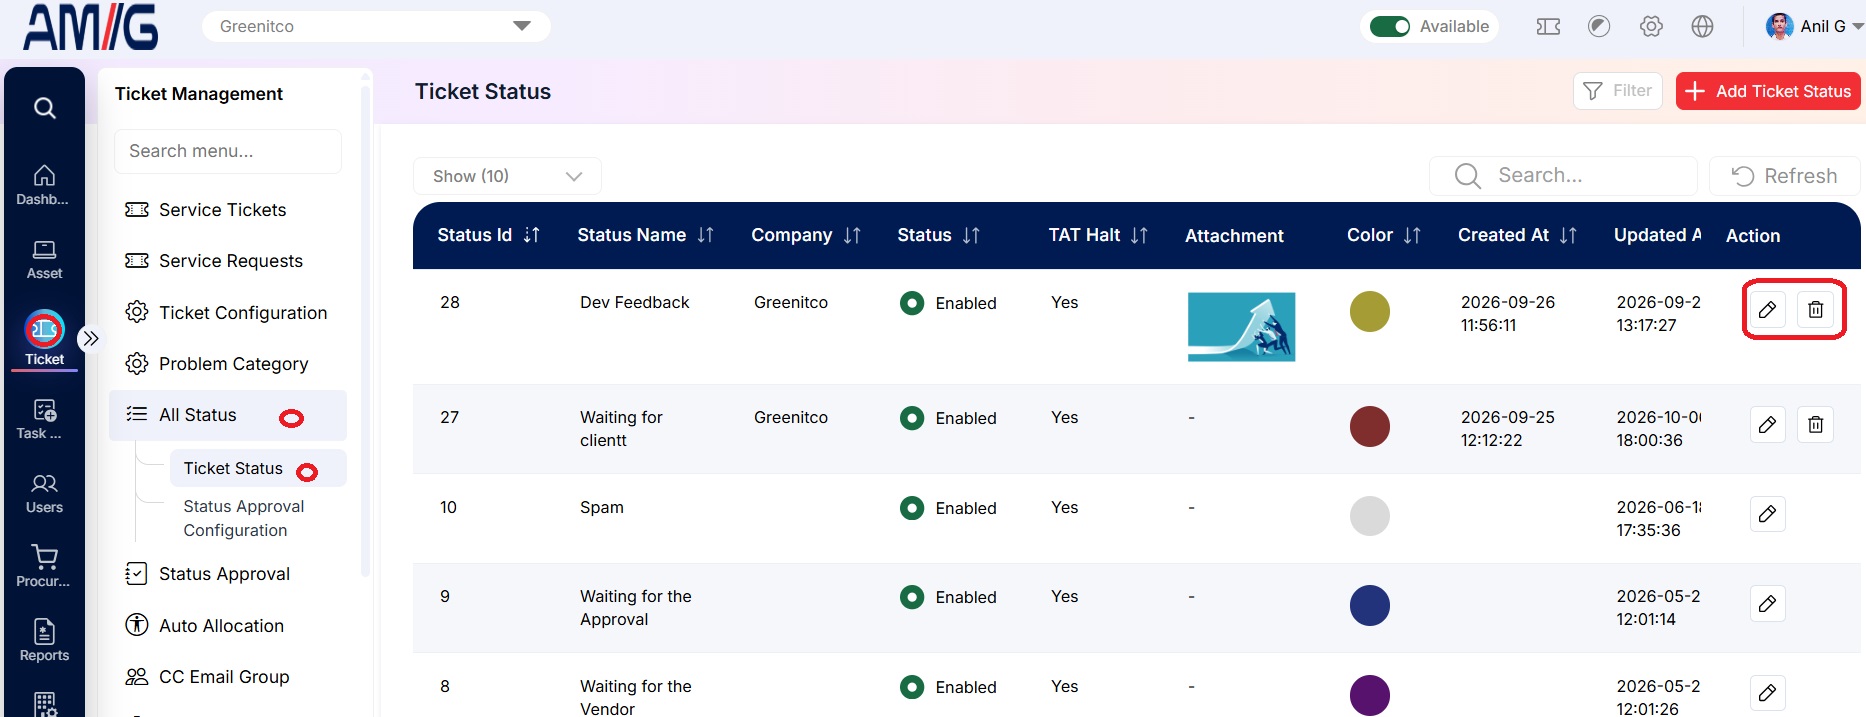Open Status Approval menu item
Screen dimensions: 1866x717
[228, 574]
